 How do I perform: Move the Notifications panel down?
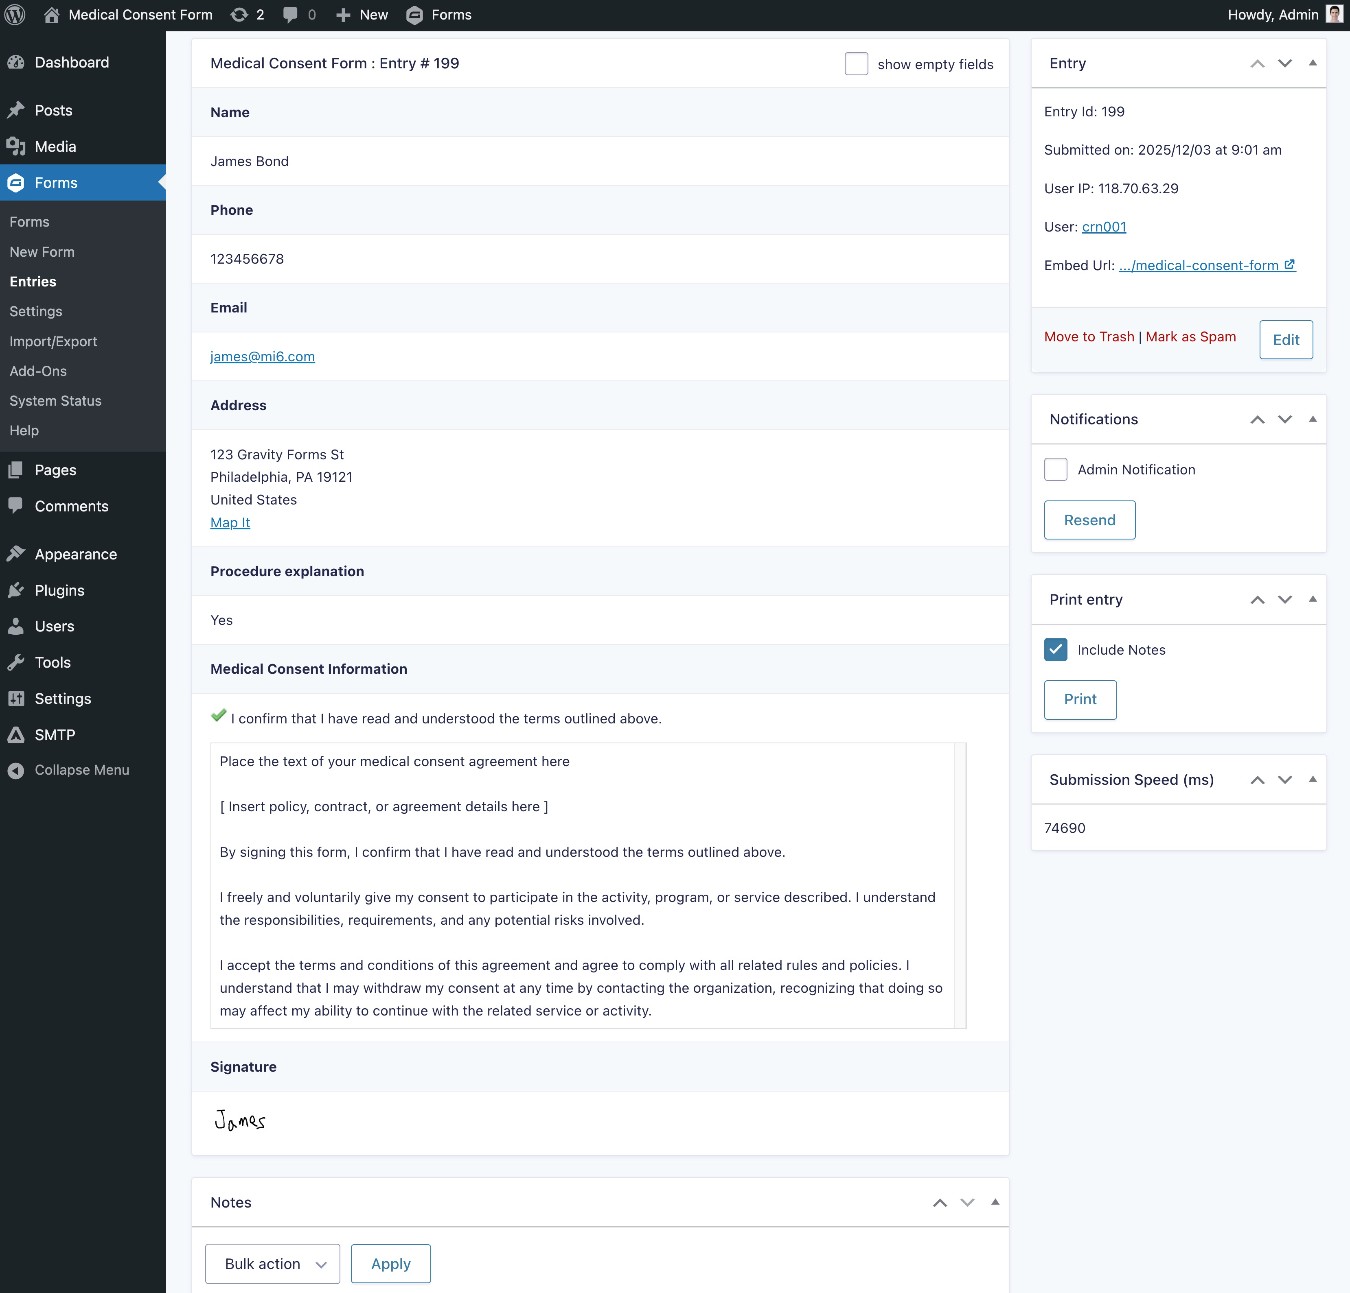[x=1285, y=419]
